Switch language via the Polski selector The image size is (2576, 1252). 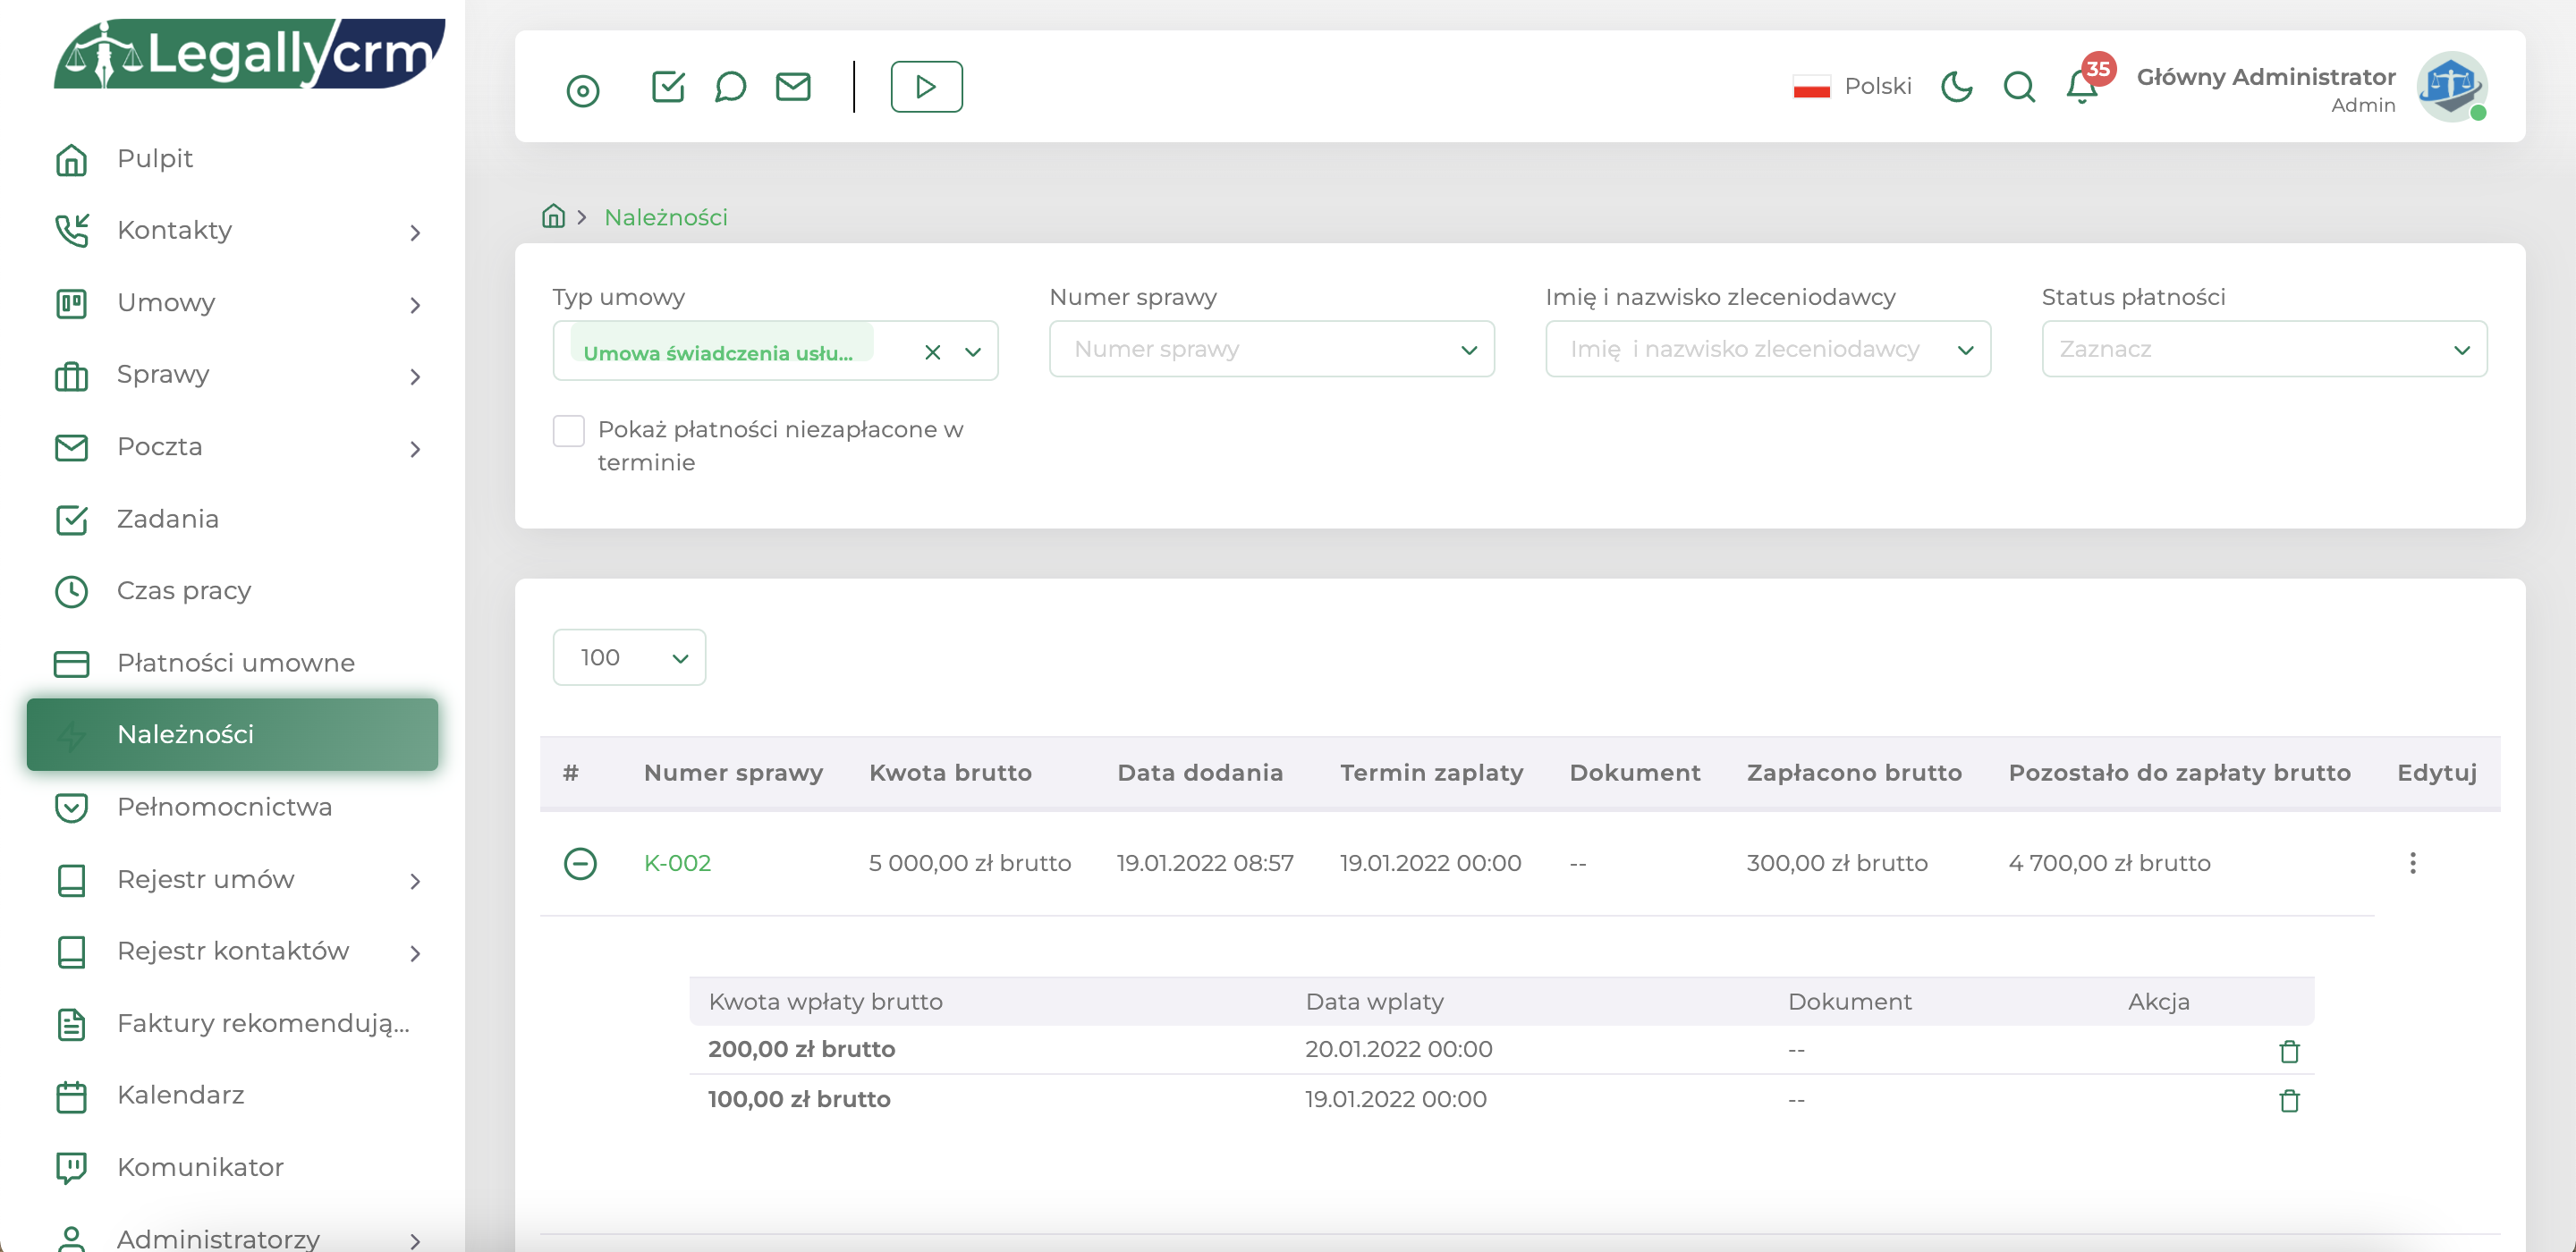pos(1853,87)
